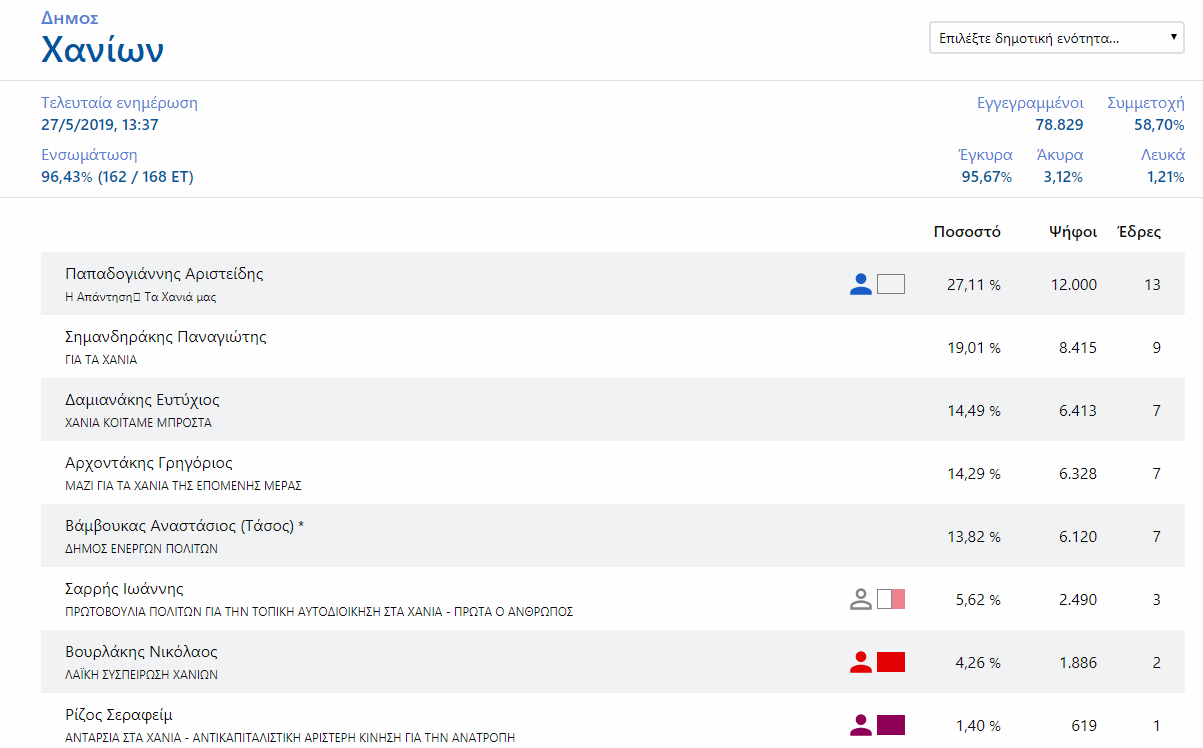Click the registered voters value 78.829
This screenshot has width=1203, height=748.
point(1059,125)
